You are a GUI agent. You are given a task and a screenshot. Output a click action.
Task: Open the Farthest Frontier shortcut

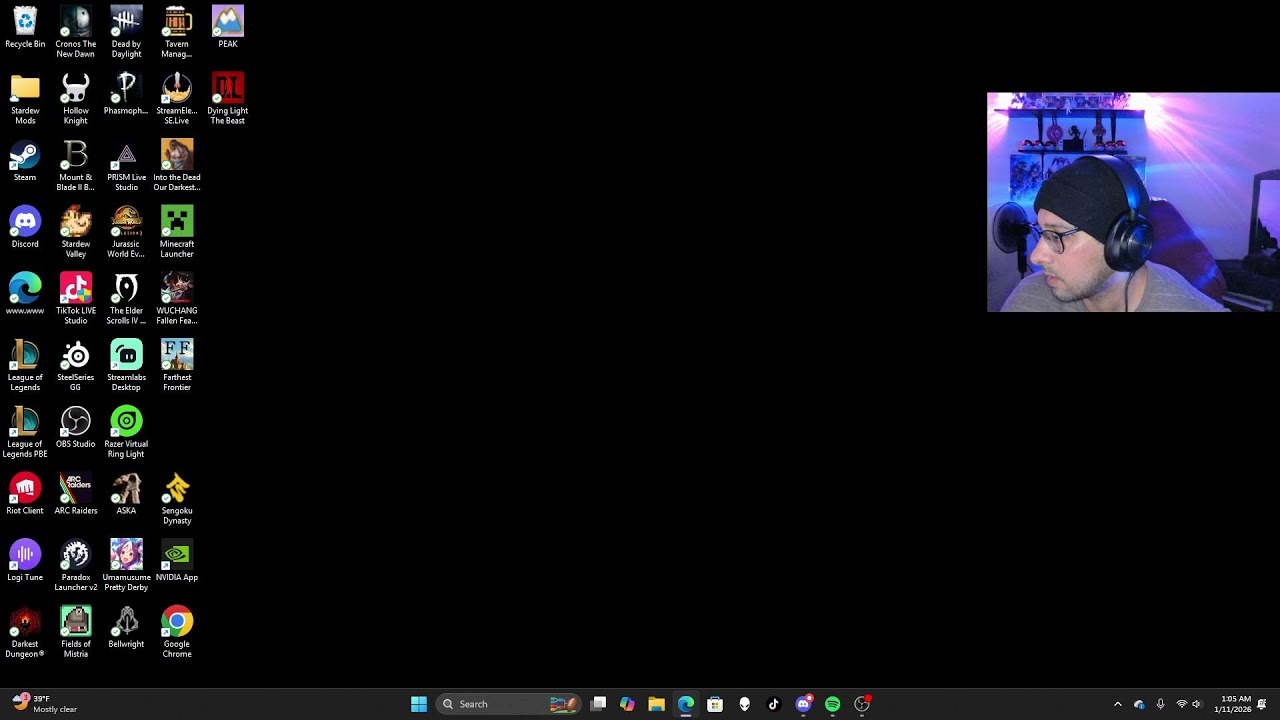pyautogui.click(x=177, y=366)
